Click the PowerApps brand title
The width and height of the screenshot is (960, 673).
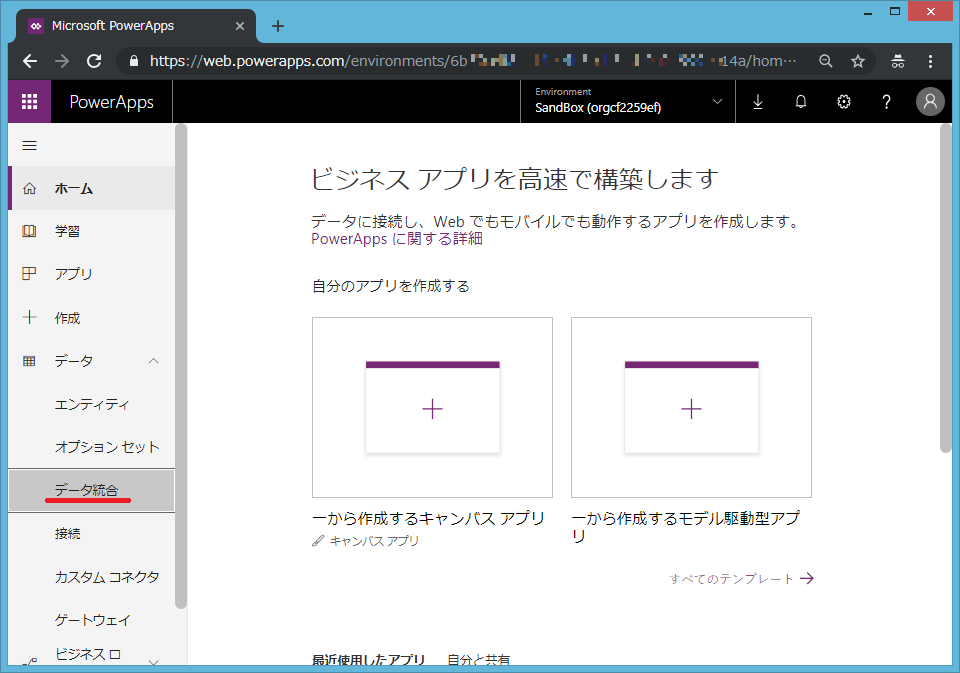[111, 102]
